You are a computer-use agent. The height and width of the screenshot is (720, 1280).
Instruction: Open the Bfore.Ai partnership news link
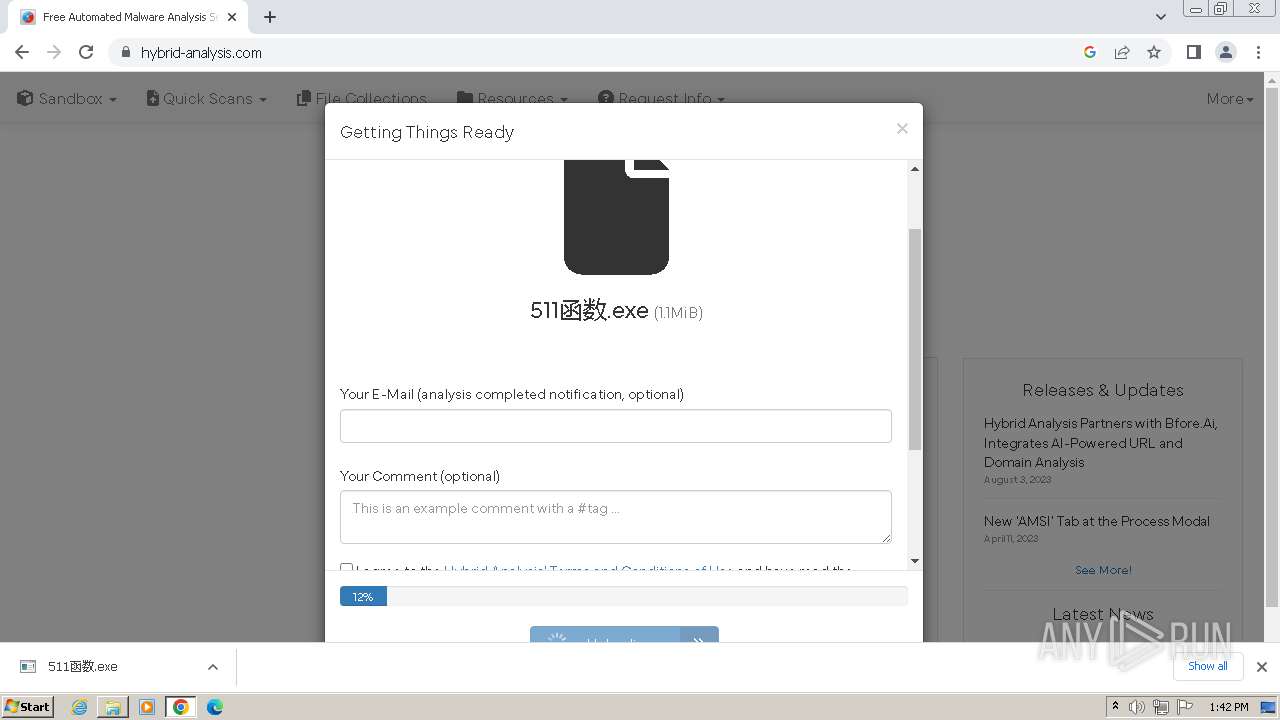pos(1100,442)
